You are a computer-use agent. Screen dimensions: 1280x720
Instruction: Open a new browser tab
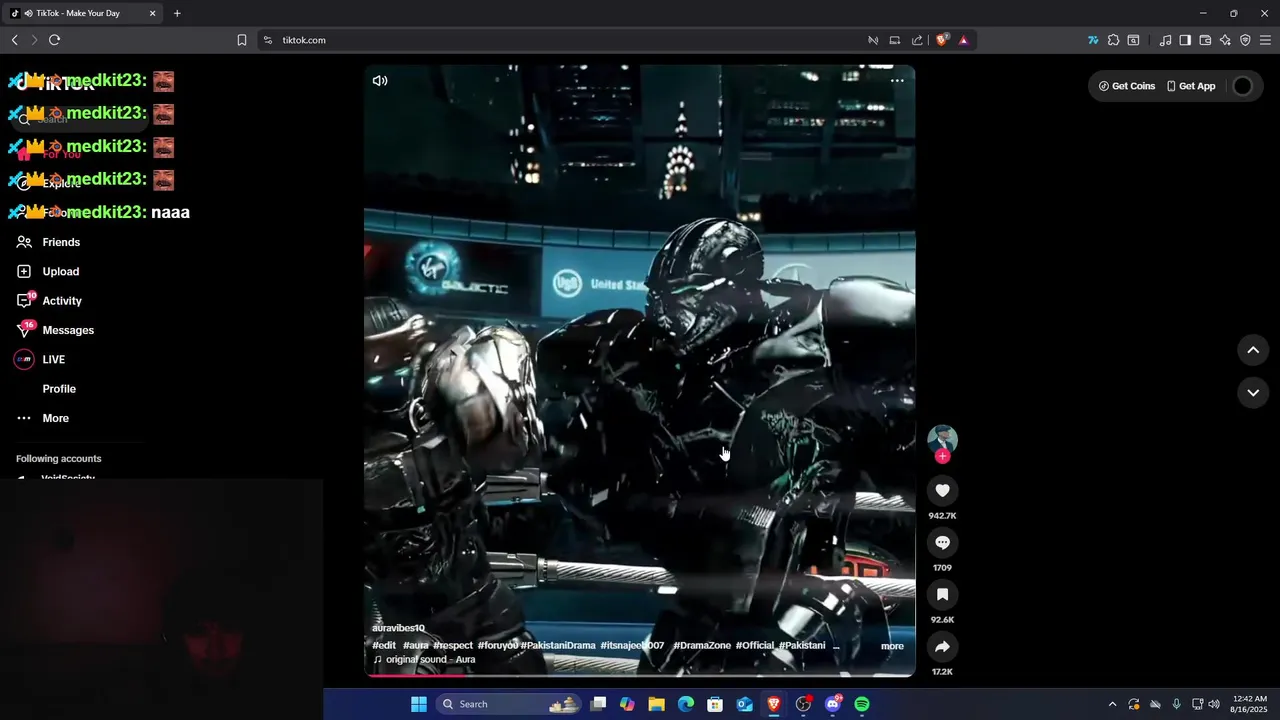(177, 13)
